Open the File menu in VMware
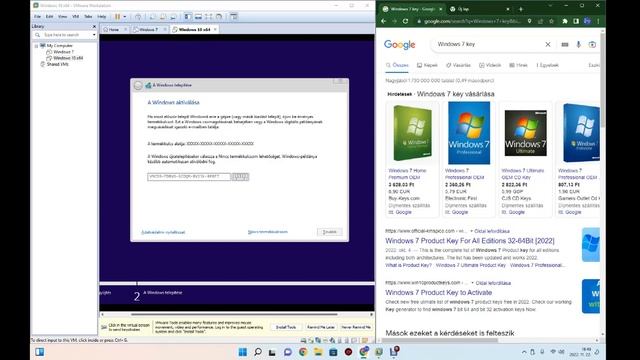Viewport: 640px width, 360px height. coord(38,17)
